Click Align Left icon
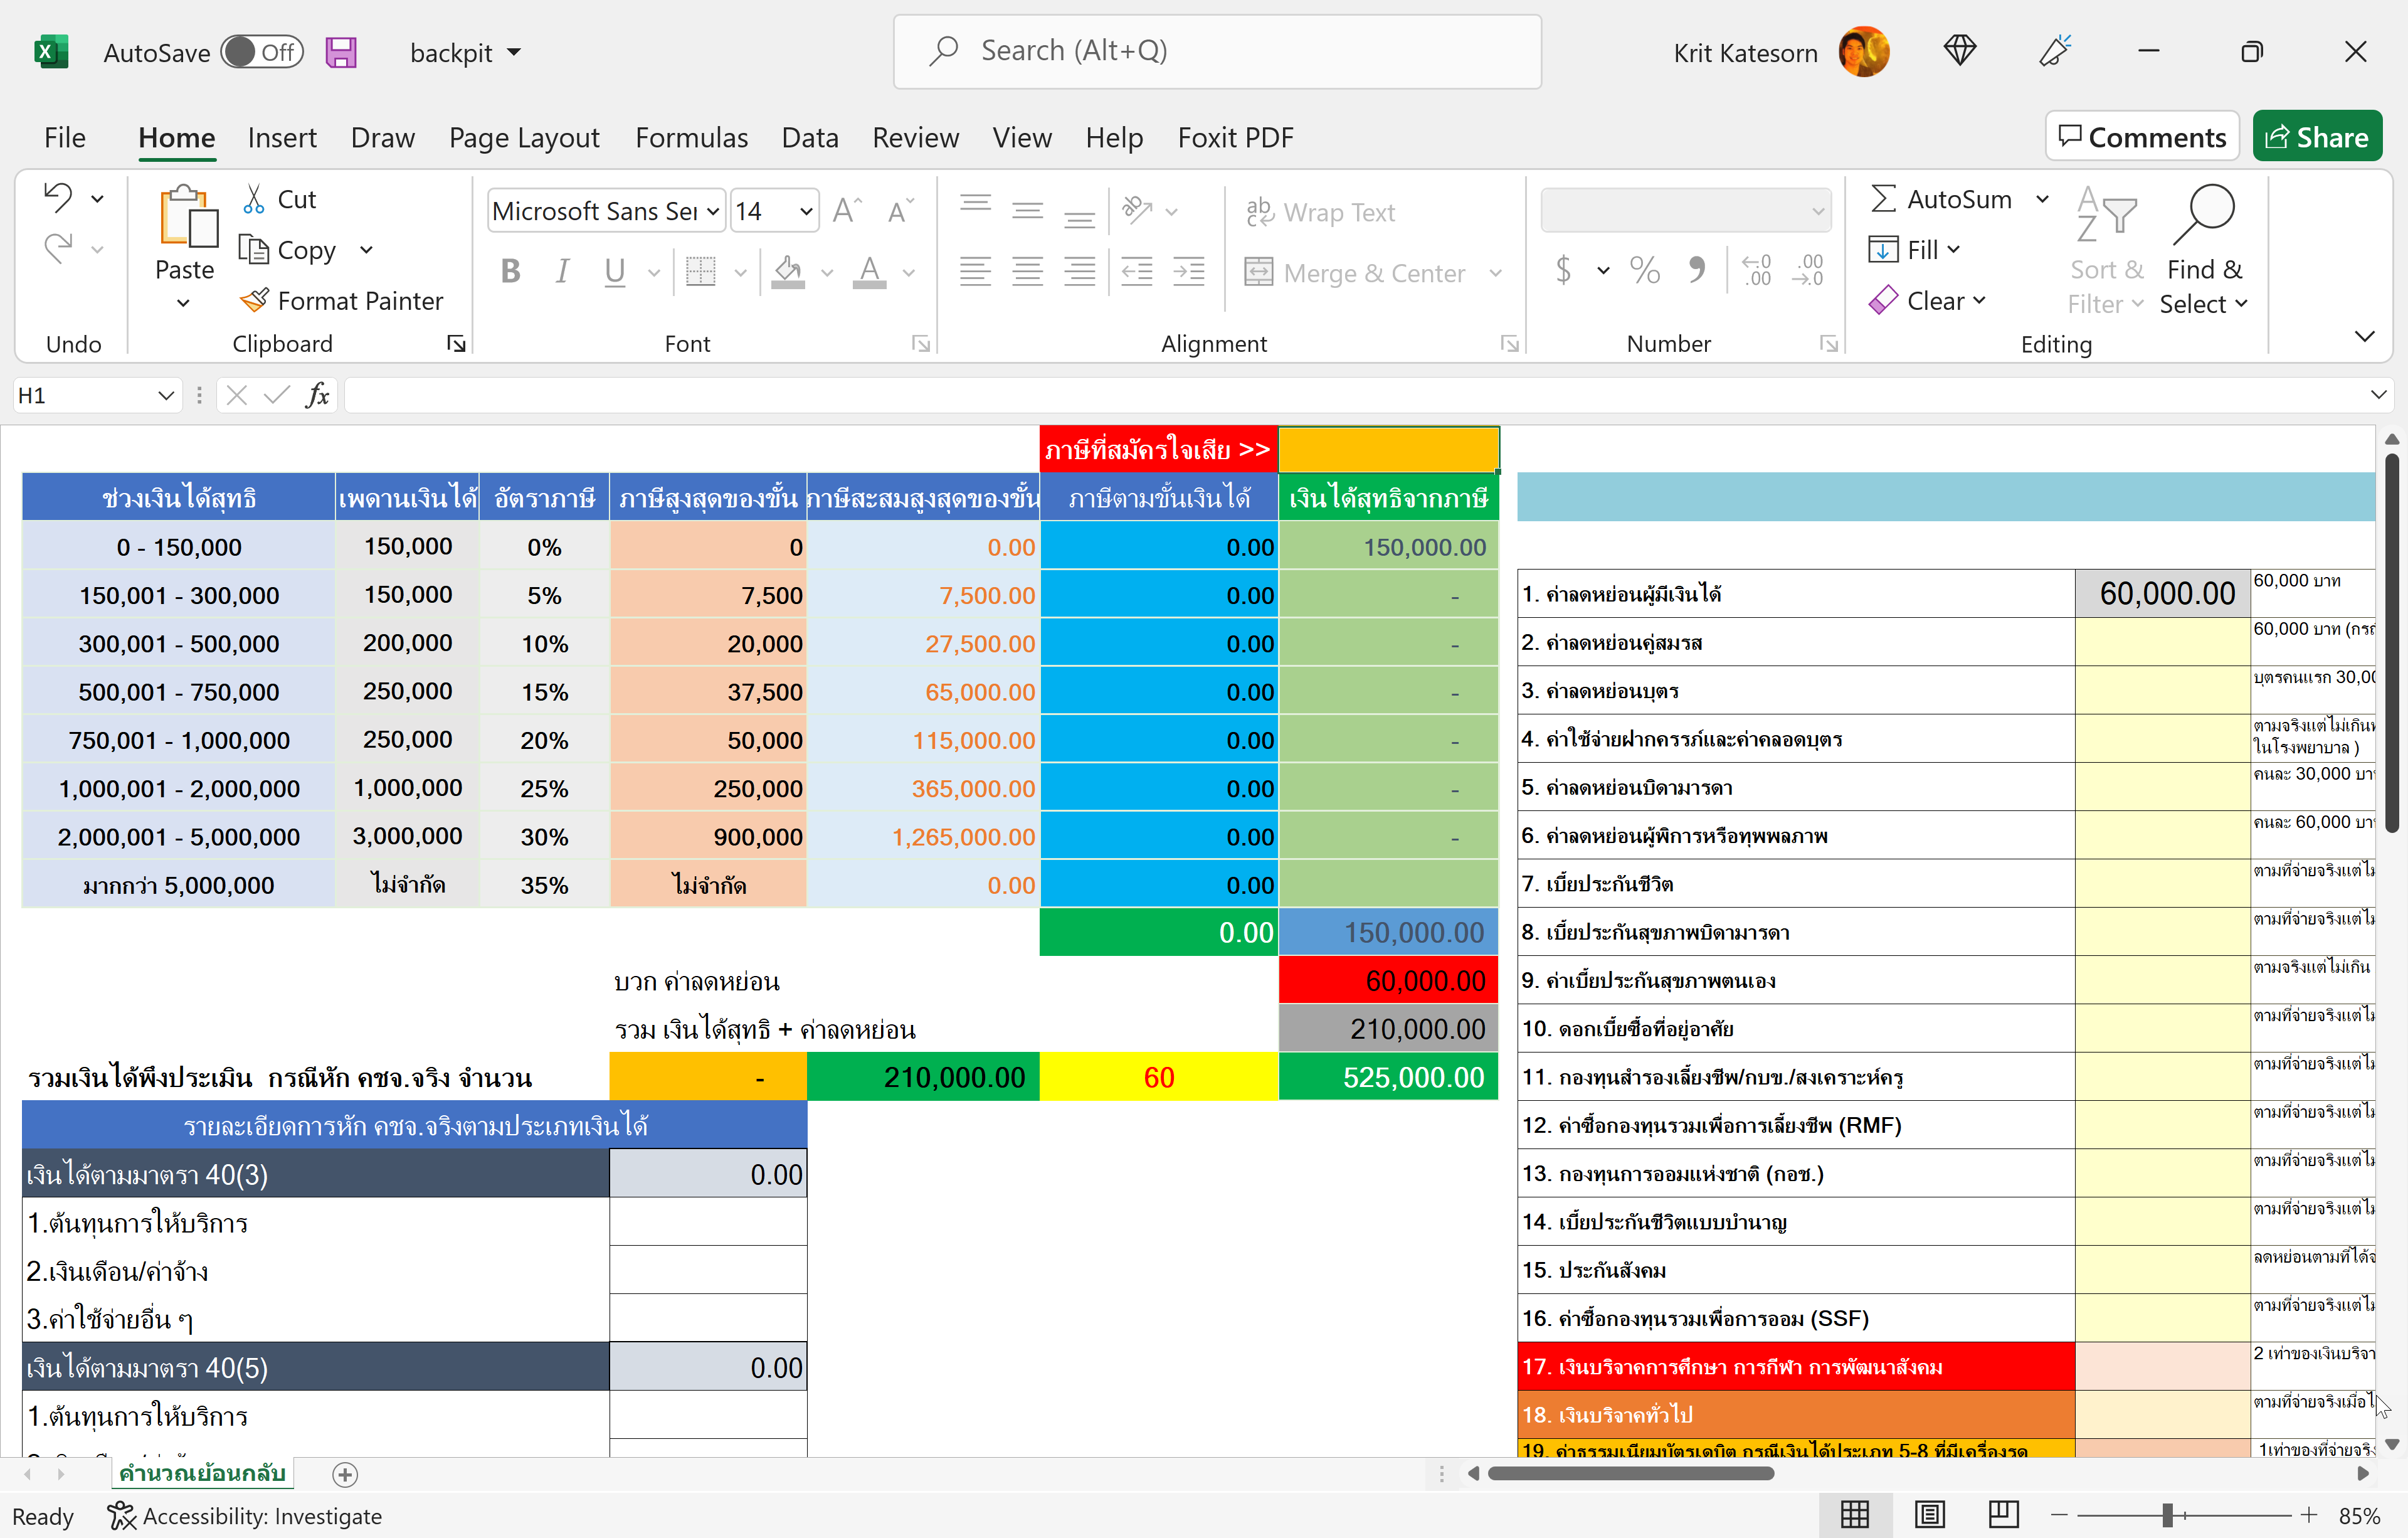 (976, 271)
